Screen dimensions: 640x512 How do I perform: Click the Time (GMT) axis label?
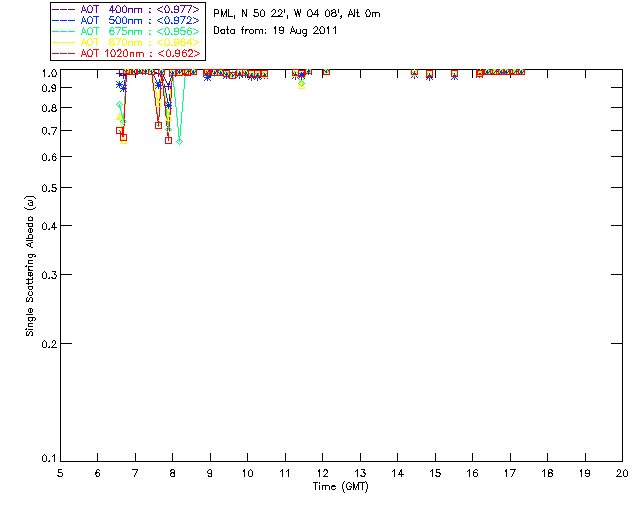[340, 487]
